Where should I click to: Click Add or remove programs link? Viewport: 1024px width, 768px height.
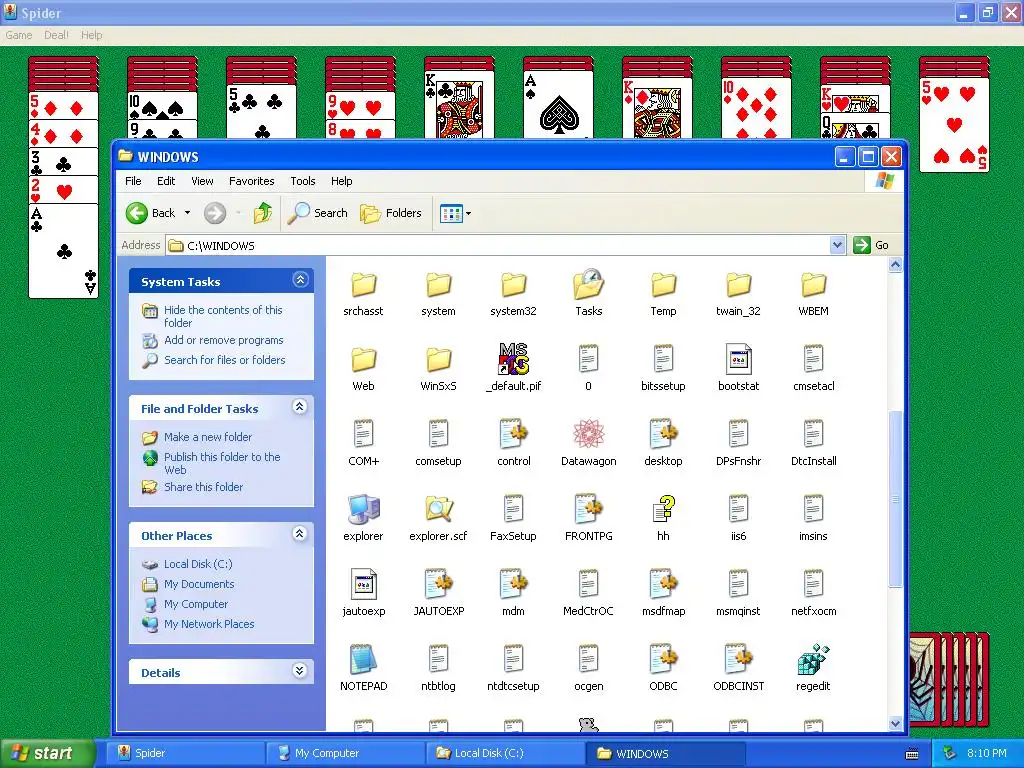(x=223, y=340)
